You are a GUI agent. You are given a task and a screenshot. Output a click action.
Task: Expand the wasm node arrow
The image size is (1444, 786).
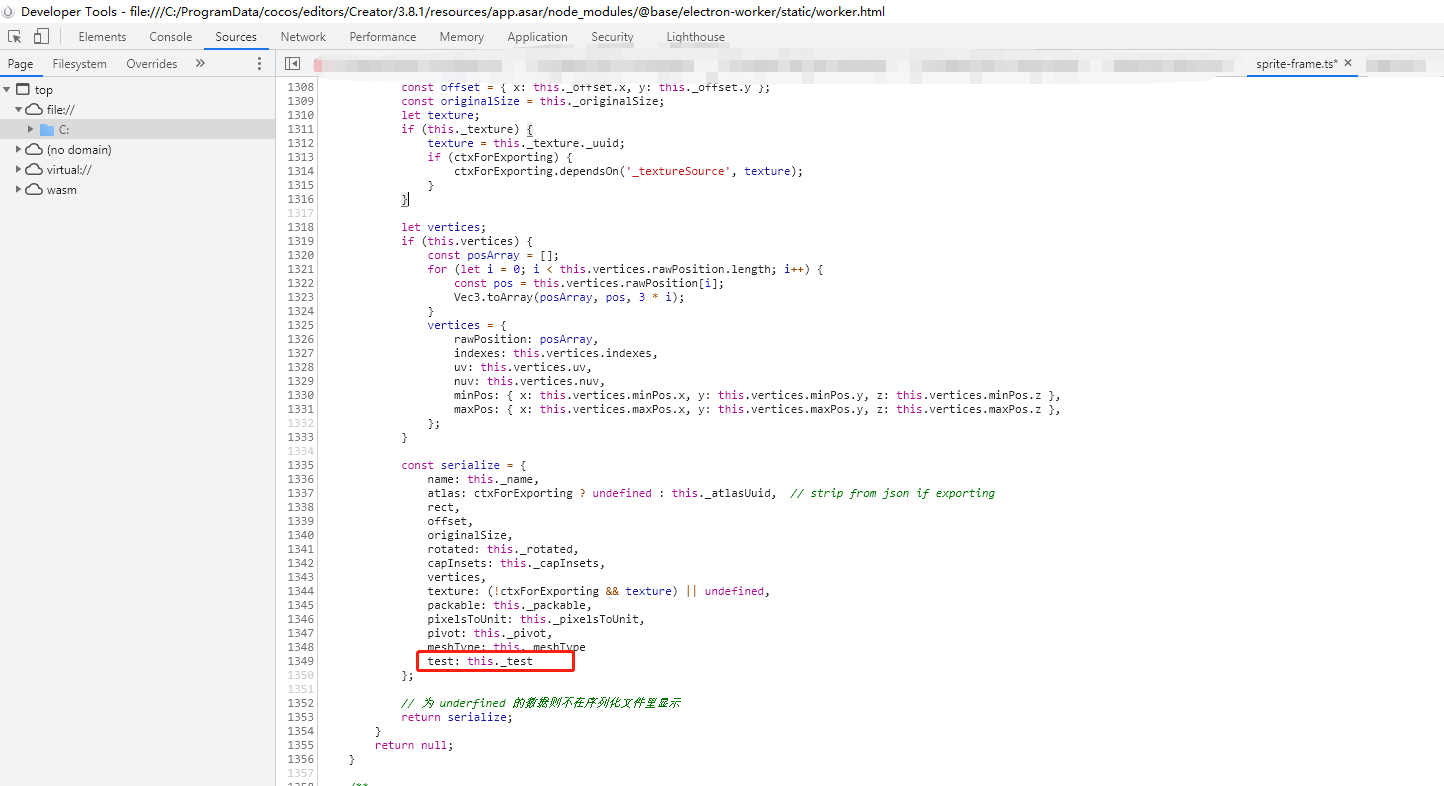pyautogui.click(x=18, y=190)
